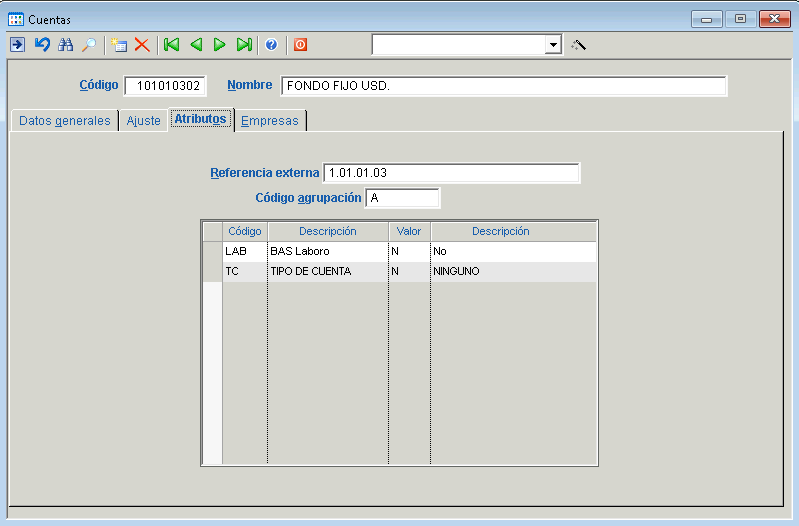Create a new record with the toolbar icon

pos(119,45)
